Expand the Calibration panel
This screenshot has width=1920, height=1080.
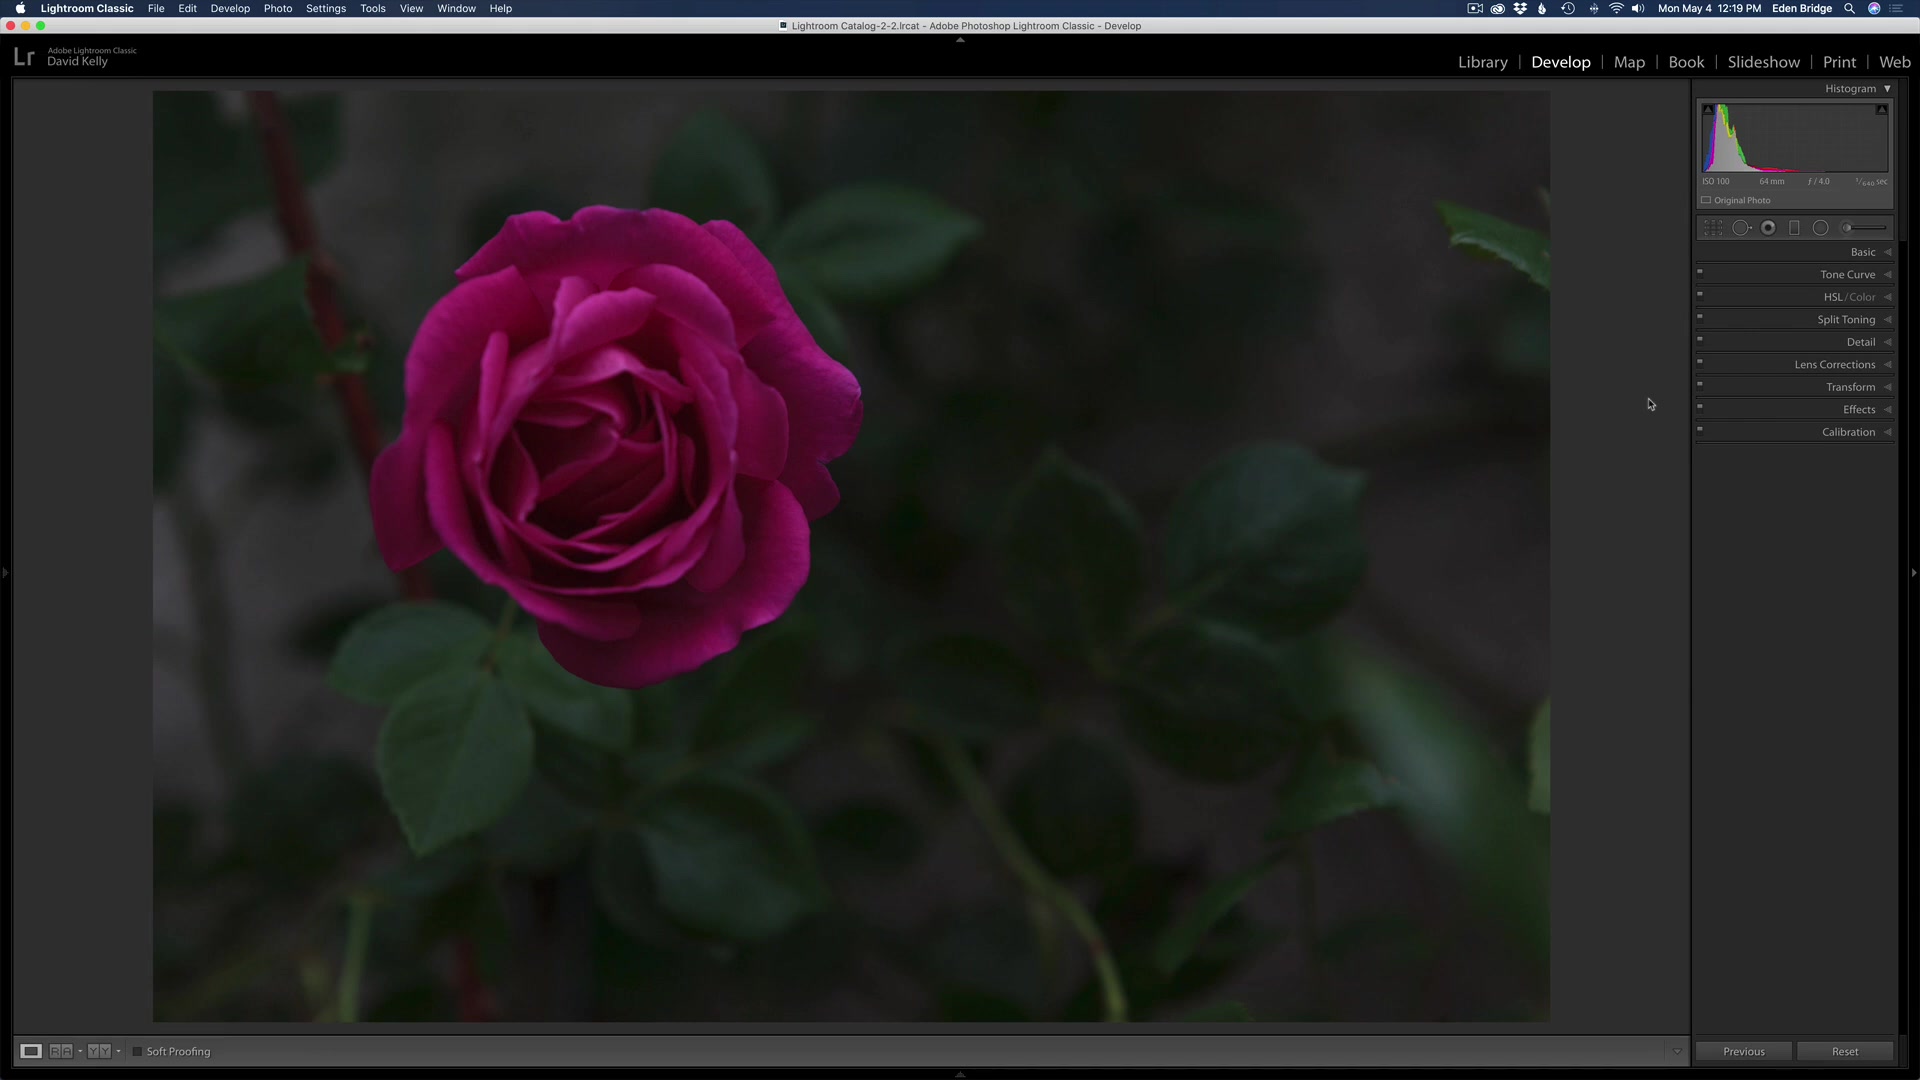(1887, 432)
